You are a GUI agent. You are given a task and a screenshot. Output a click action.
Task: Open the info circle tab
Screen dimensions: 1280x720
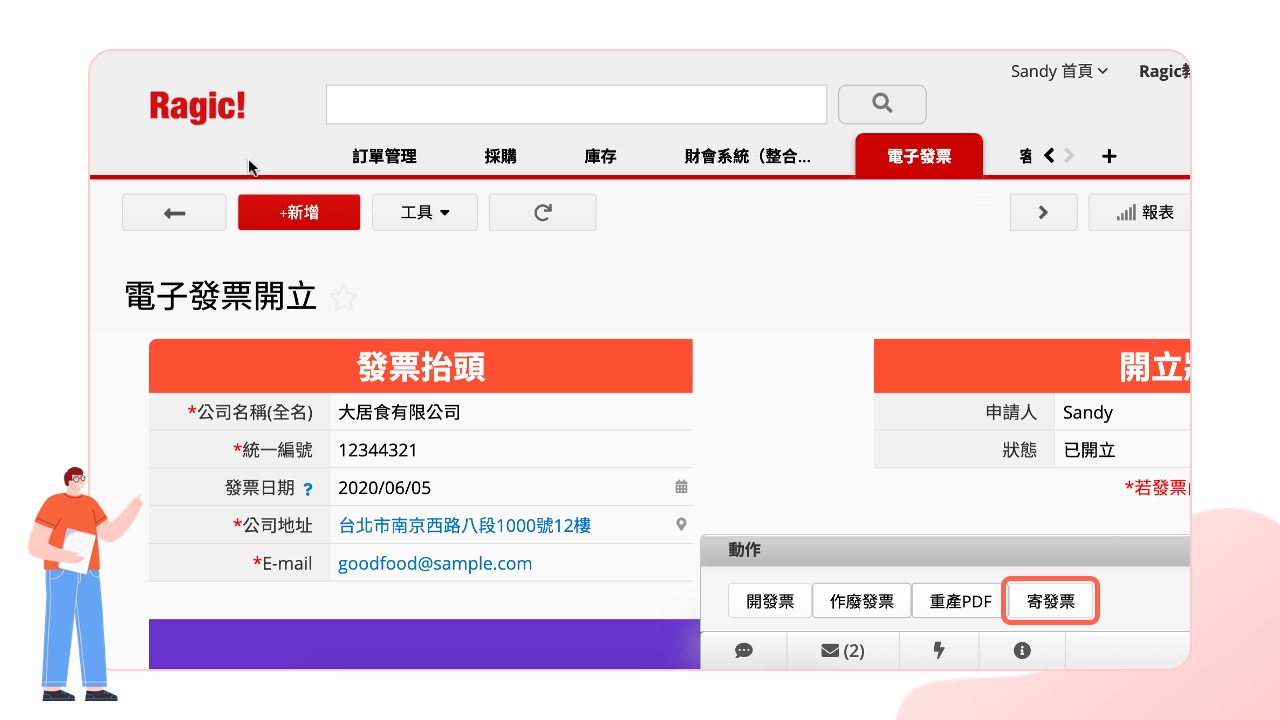coord(1021,651)
